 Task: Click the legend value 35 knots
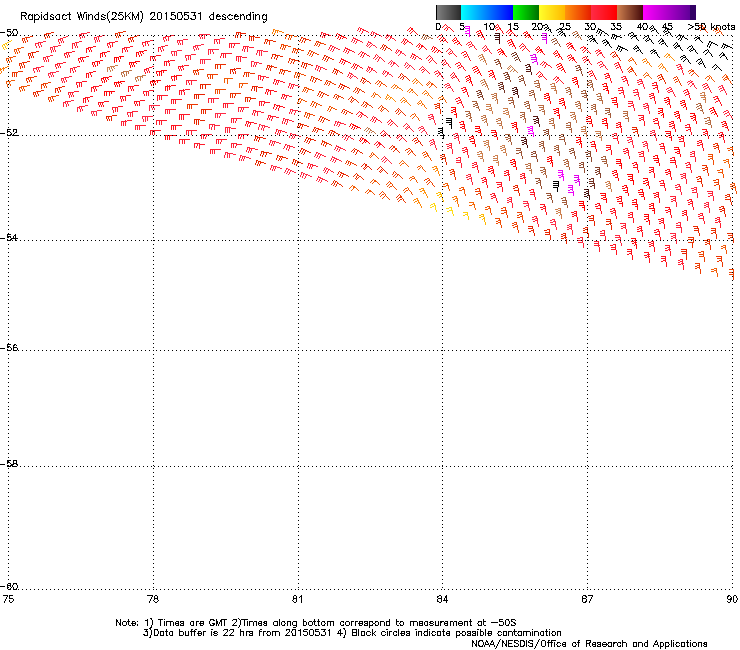pos(616,27)
